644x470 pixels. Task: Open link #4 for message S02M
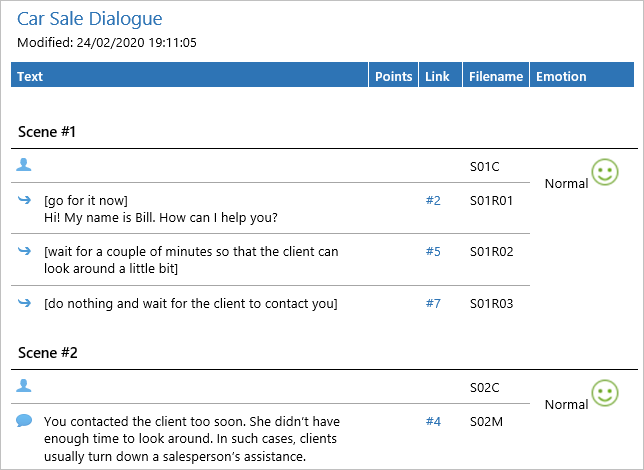coord(432,421)
